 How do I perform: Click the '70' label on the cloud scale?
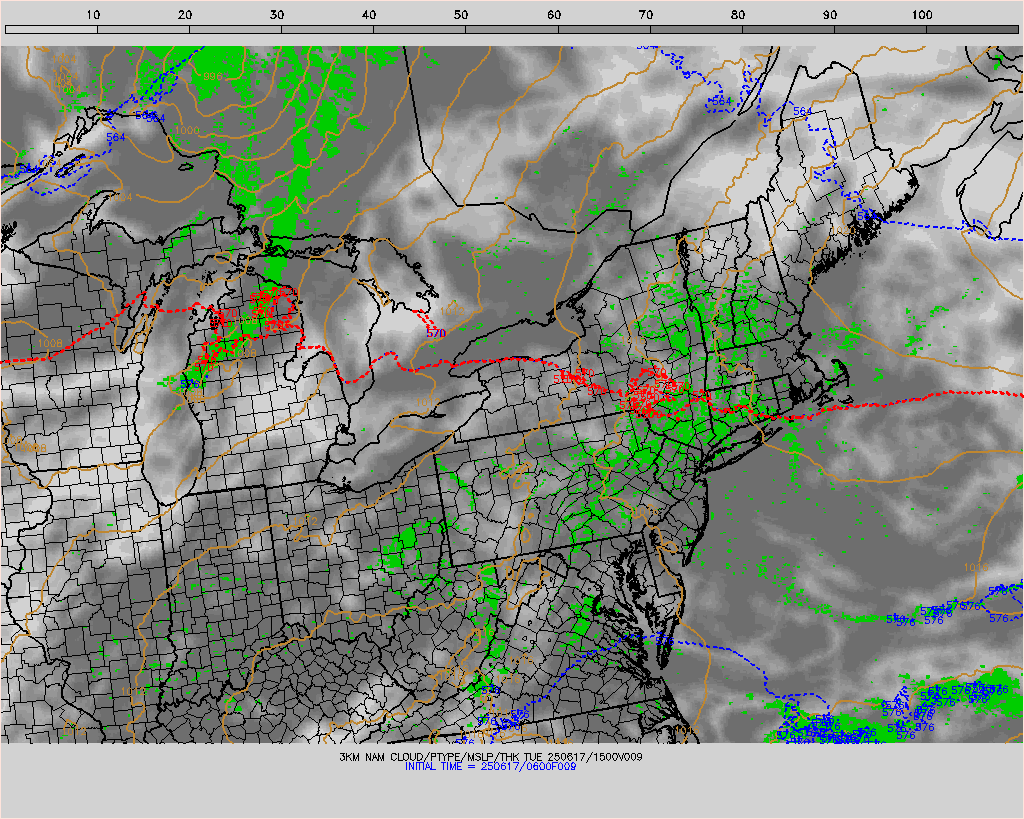pyautogui.click(x=646, y=15)
